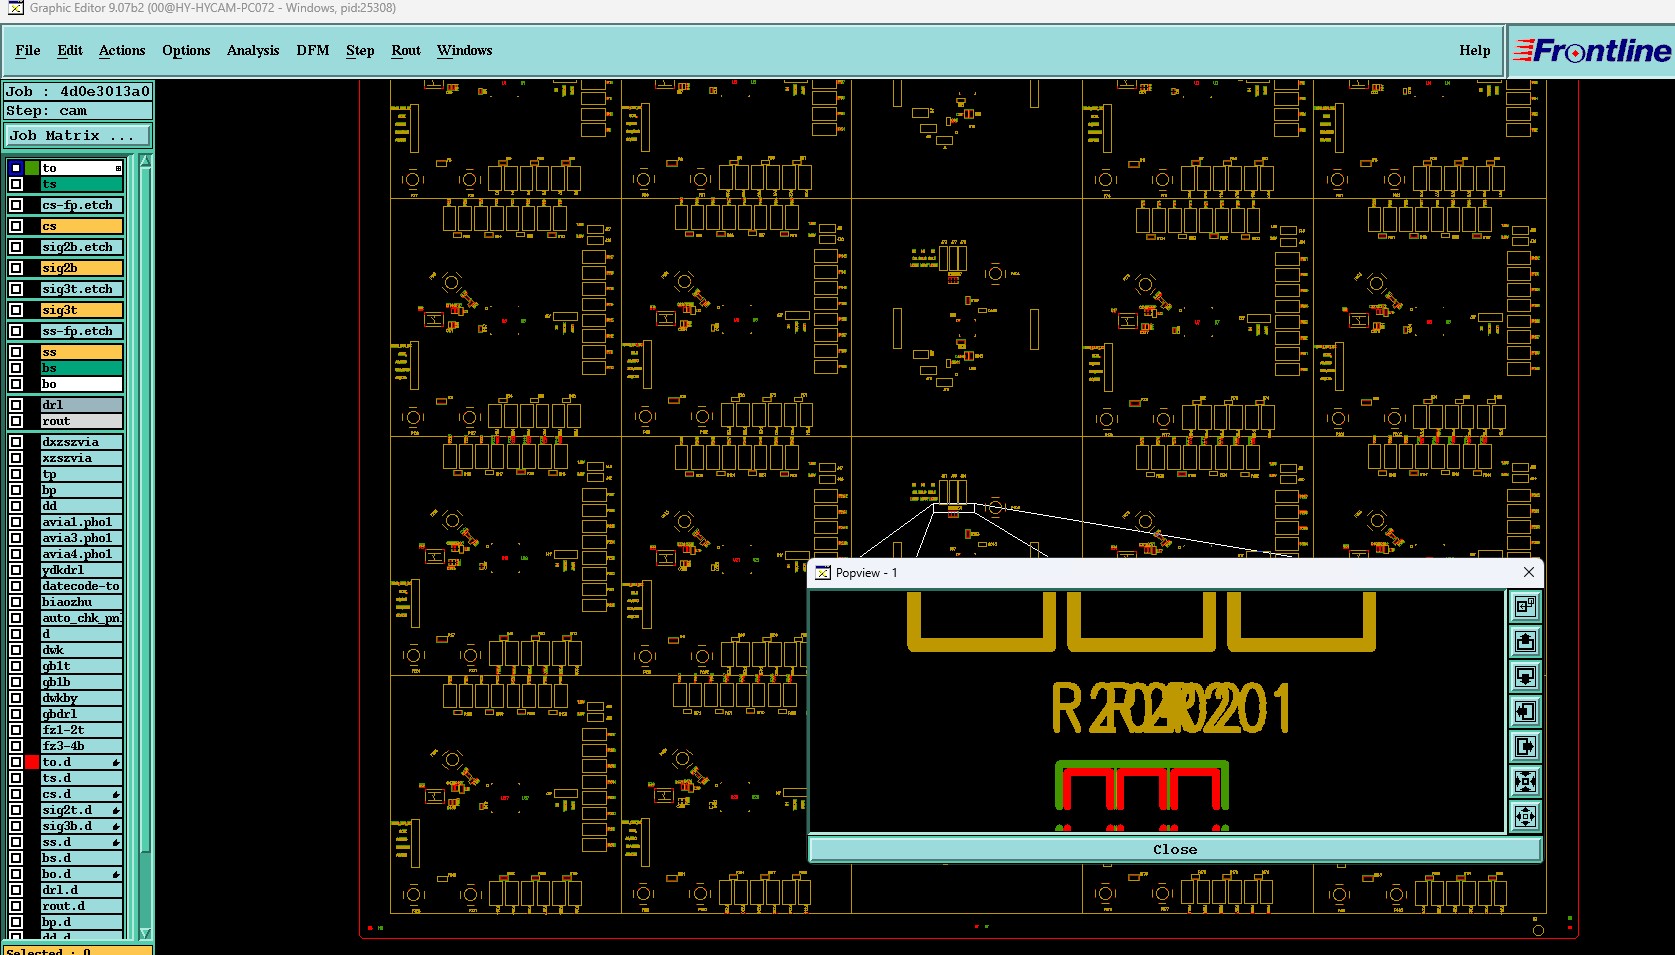Click the green color swatch of layer to
The image size is (1675, 955).
click(32, 168)
